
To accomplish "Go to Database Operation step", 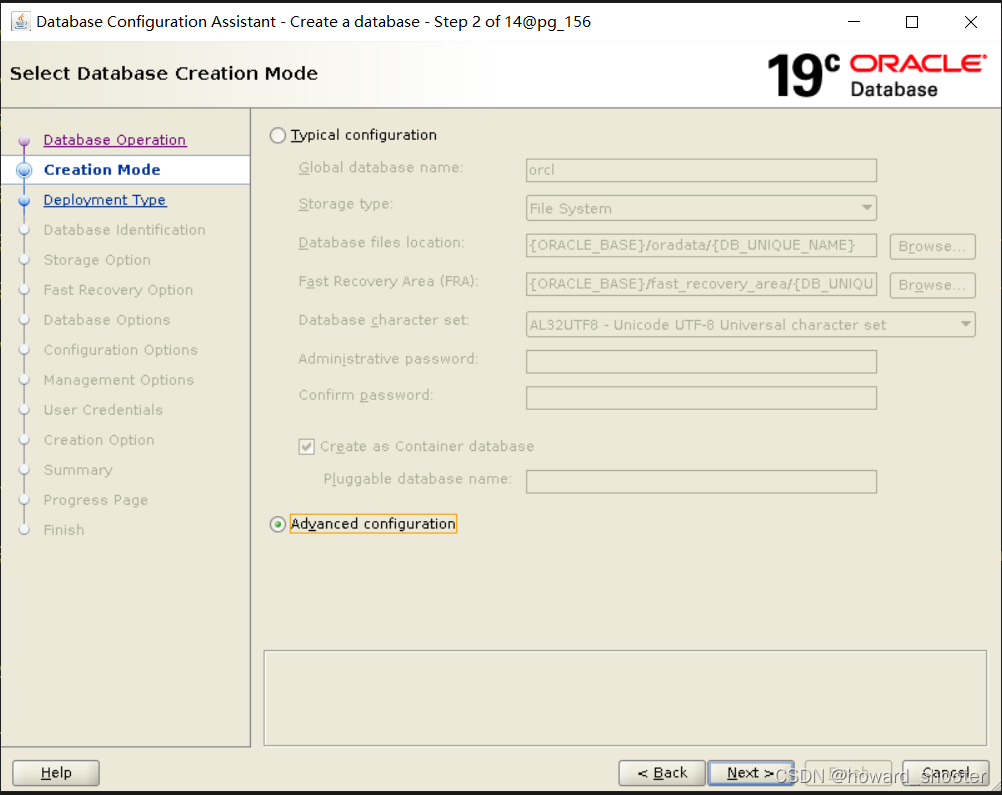I will point(115,140).
